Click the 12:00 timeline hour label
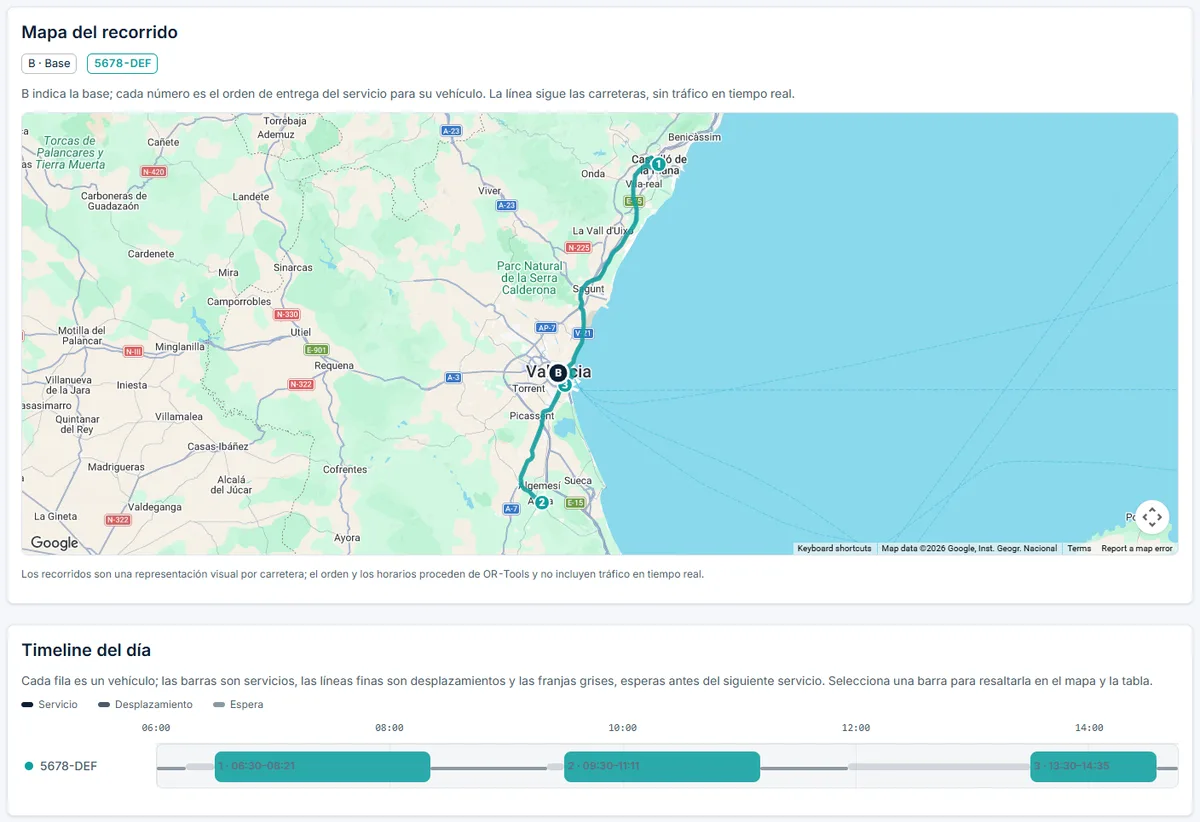The height and width of the screenshot is (822, 1200). tap(856, 728)
